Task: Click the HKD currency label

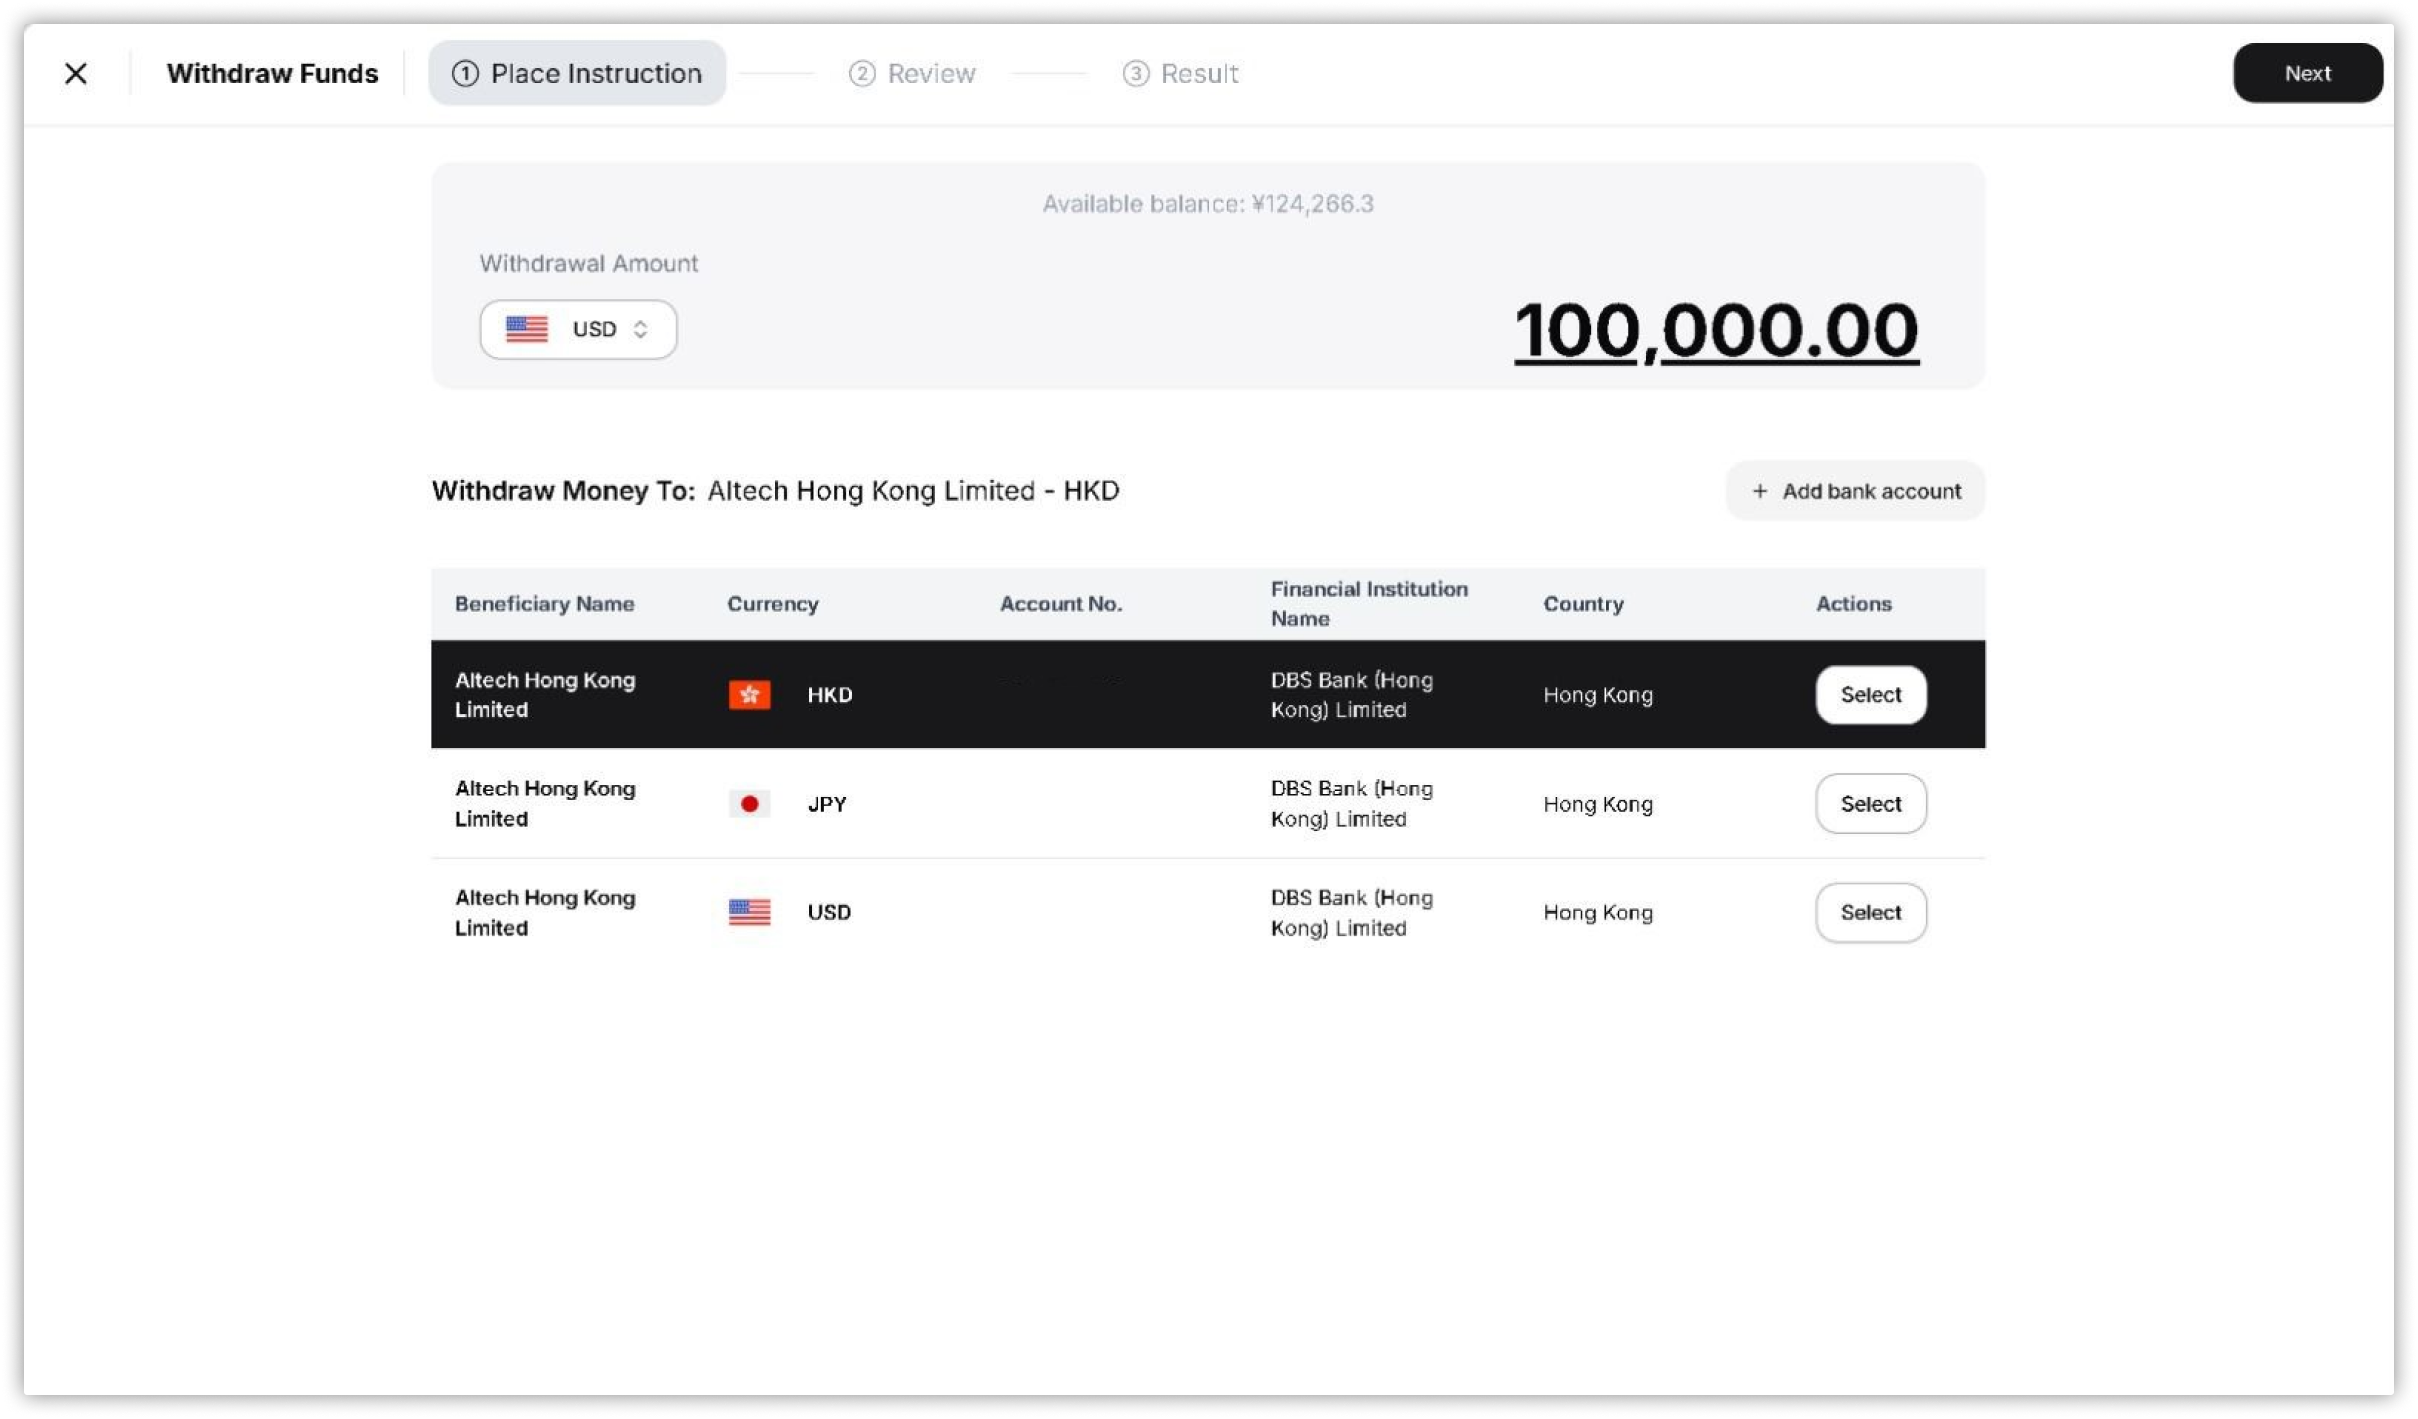Action: point(829,695)
